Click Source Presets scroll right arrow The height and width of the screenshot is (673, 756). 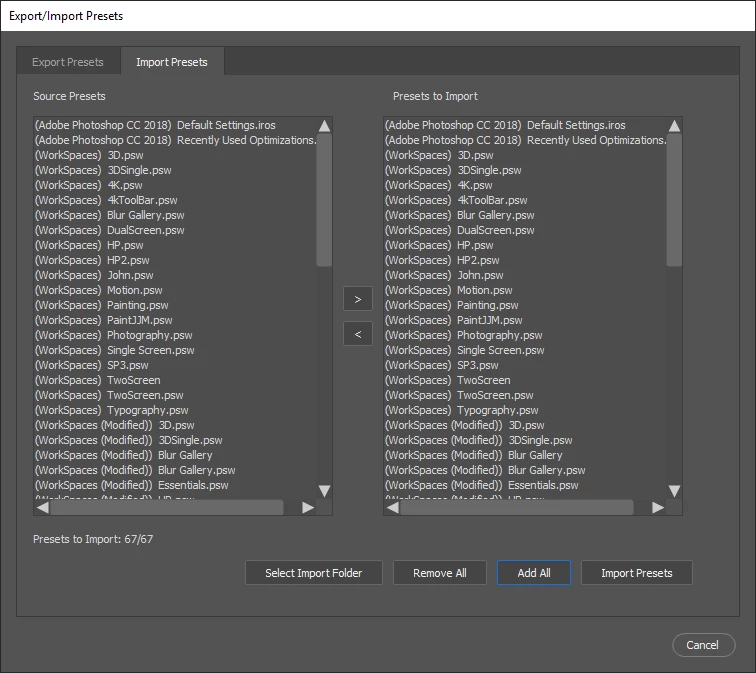[308, 507]
